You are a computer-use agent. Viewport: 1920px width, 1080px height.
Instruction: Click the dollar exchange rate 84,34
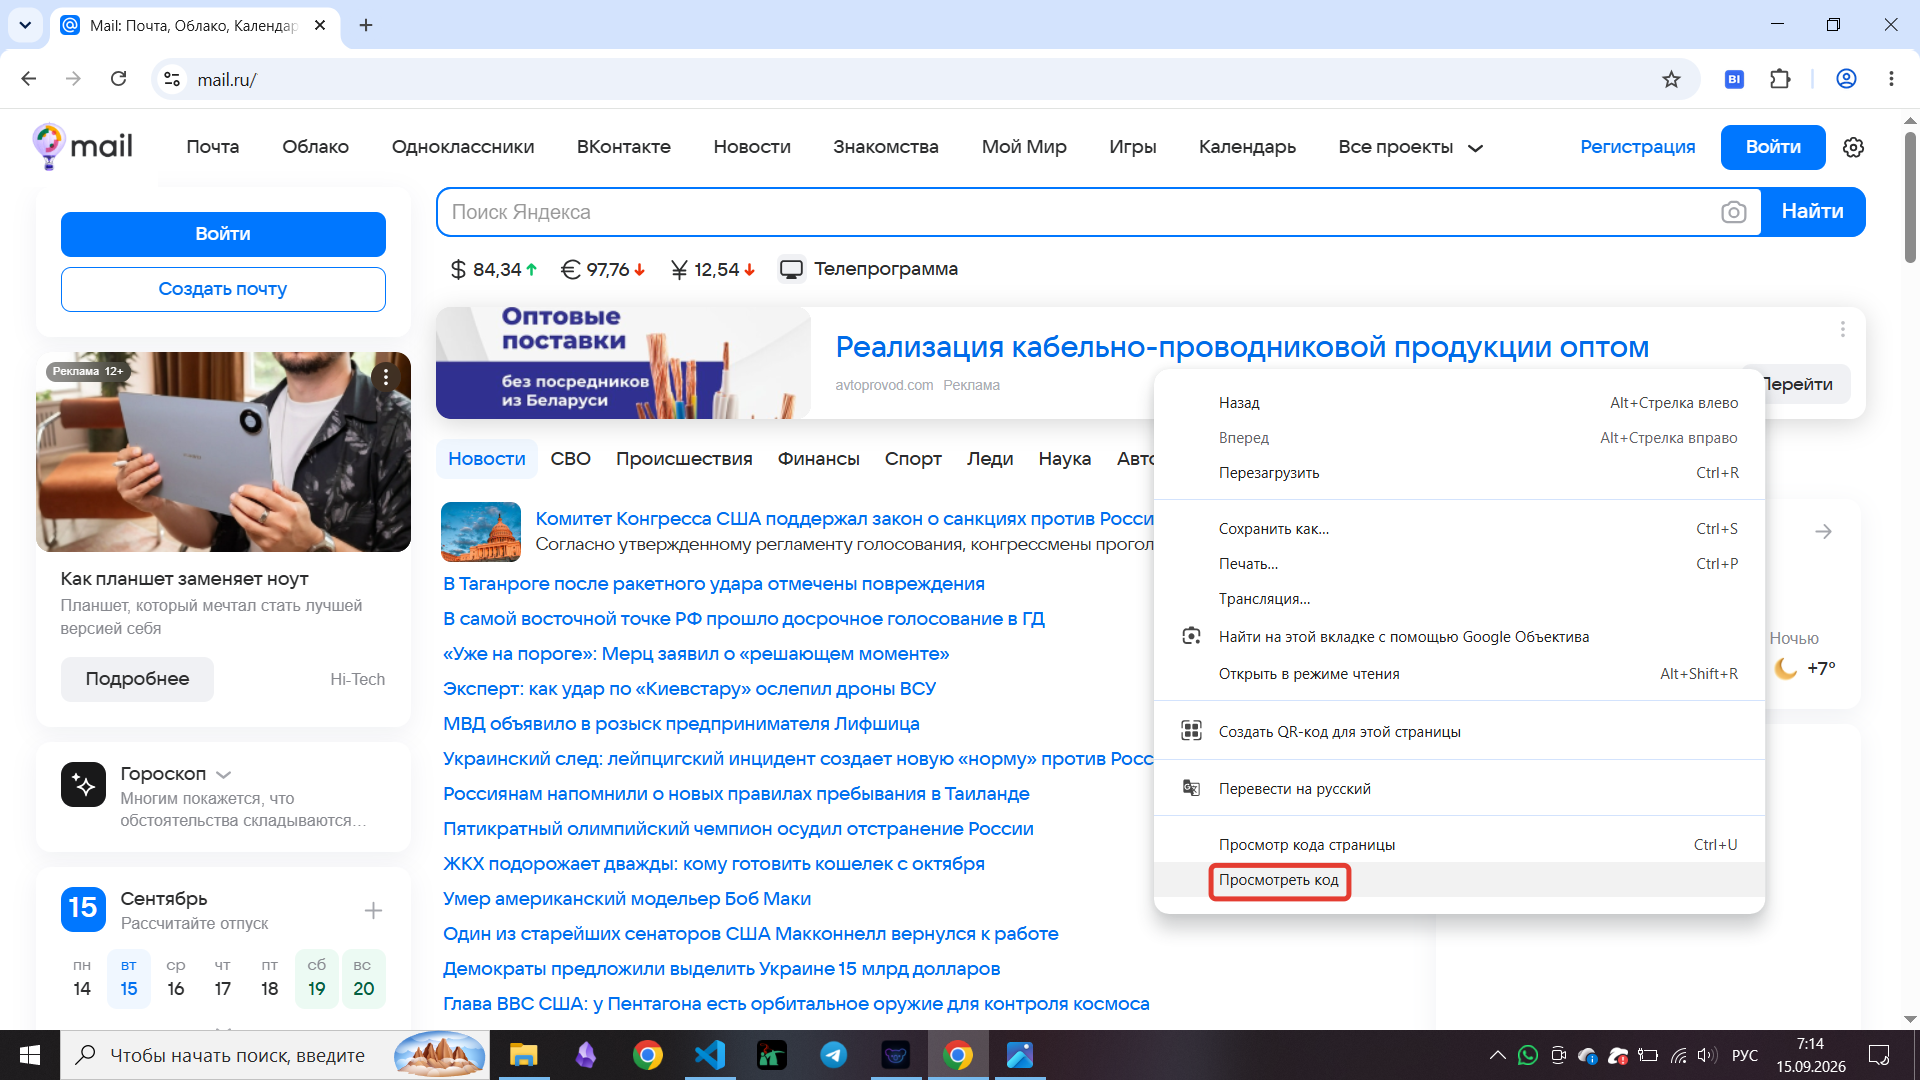pyautogui.click(x=494, y=269)
